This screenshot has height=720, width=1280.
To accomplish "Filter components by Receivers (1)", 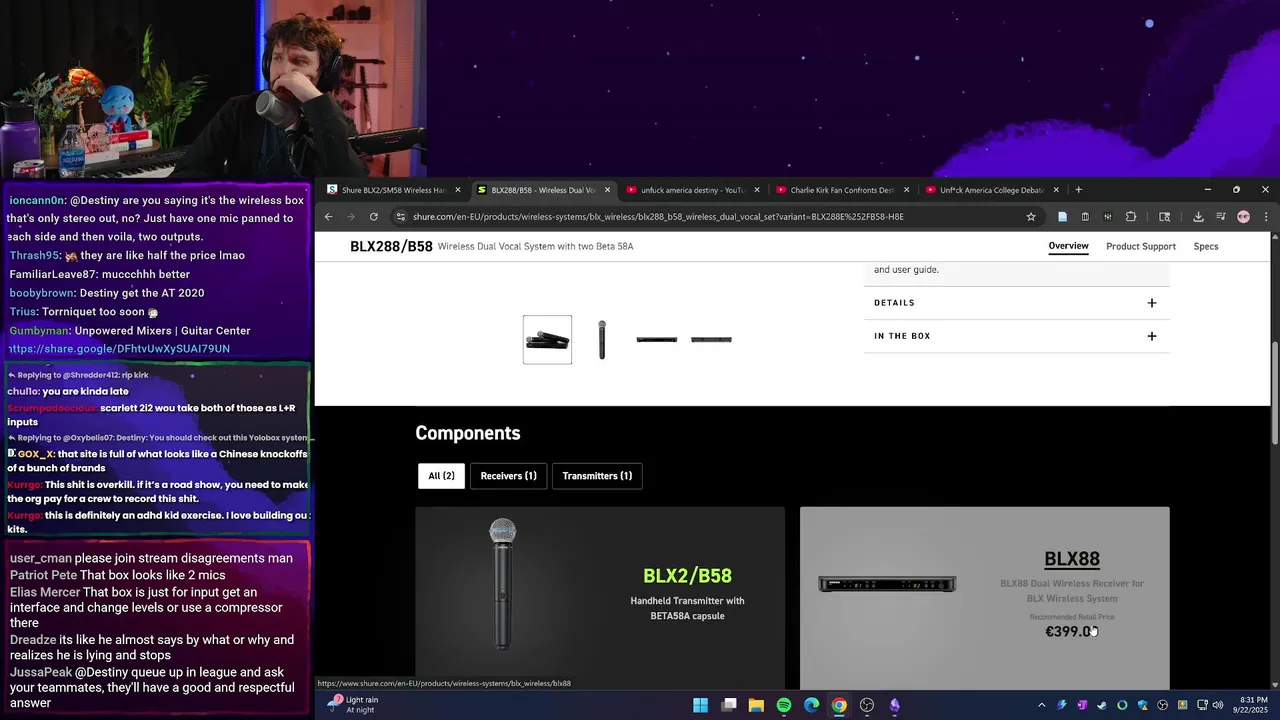I will tap(508, 476).
